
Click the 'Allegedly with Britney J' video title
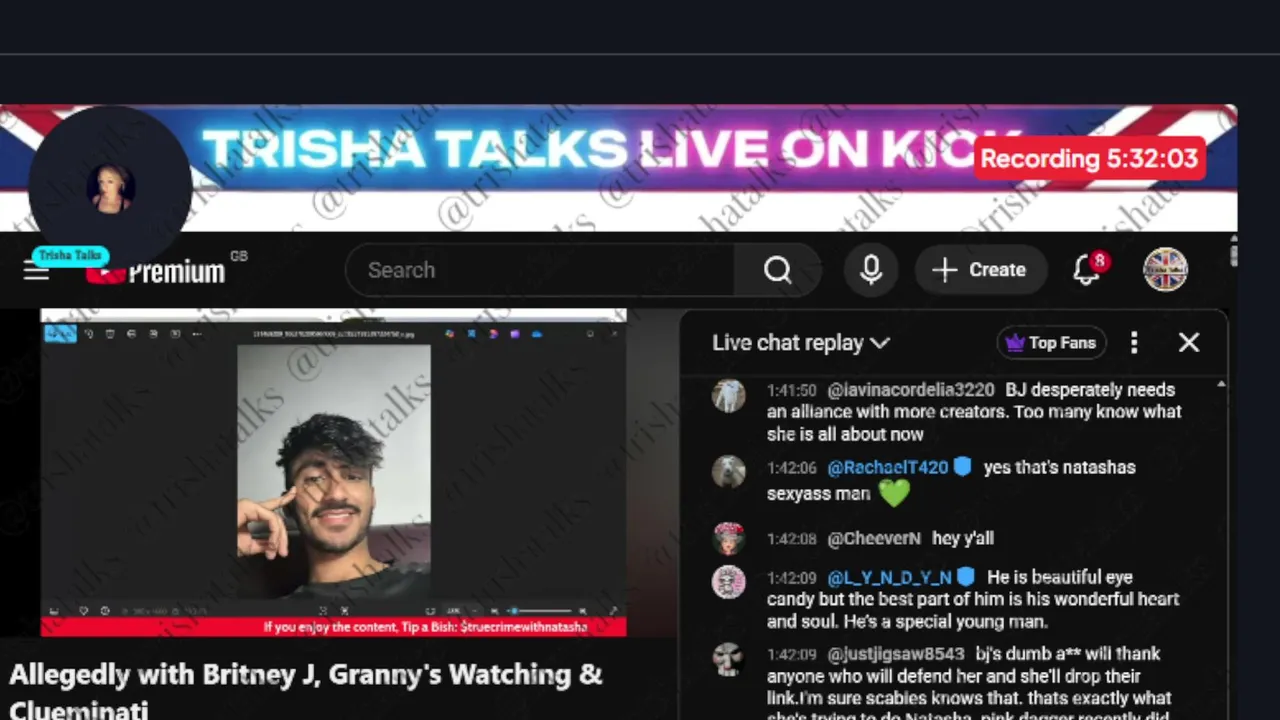pyautogui.click(x=306, y=692)
